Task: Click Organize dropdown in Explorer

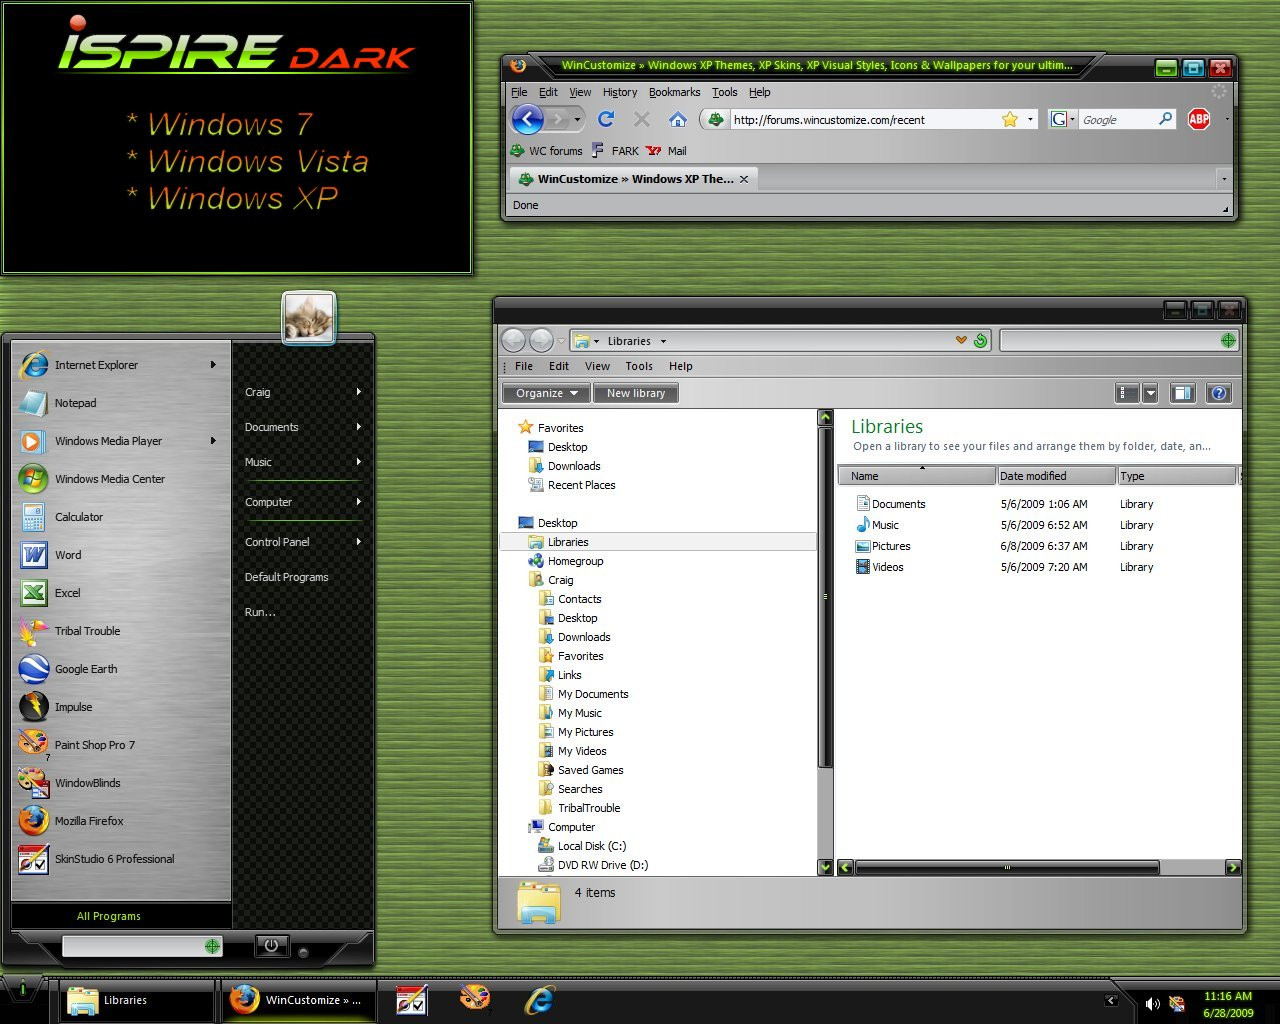Action: click(x=546, y=393)
